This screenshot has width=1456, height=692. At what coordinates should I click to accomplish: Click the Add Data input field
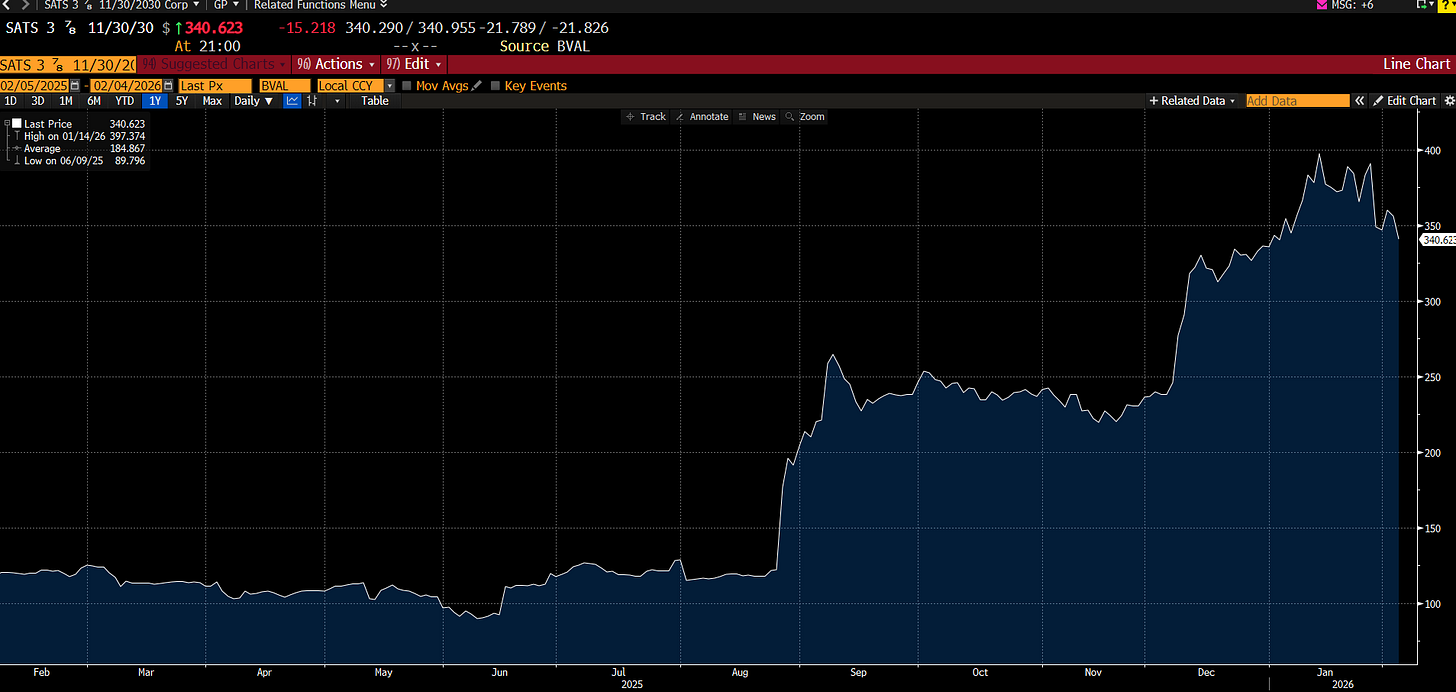[x=1297, y=101]
